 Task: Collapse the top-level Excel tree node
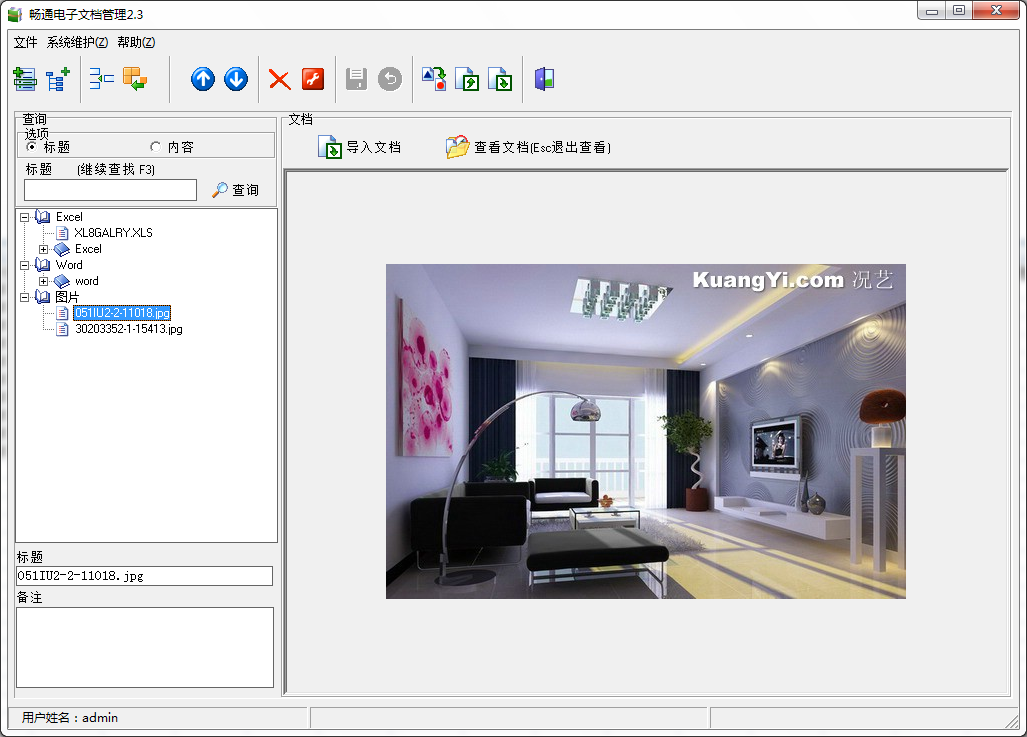tap(24, 217)
